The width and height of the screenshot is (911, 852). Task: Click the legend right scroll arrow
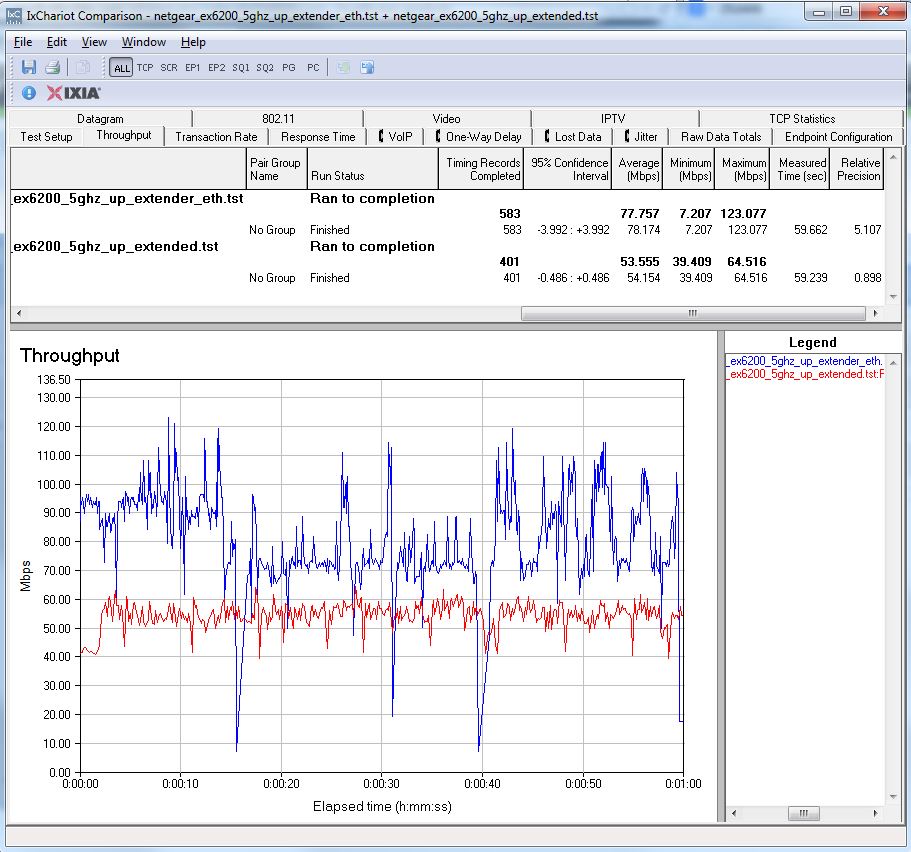pyautogui.click(x=876, y=813)
